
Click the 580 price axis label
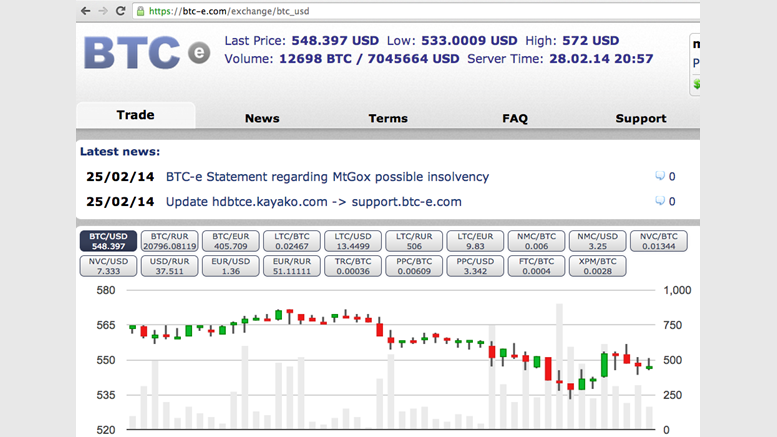point(106,290)
